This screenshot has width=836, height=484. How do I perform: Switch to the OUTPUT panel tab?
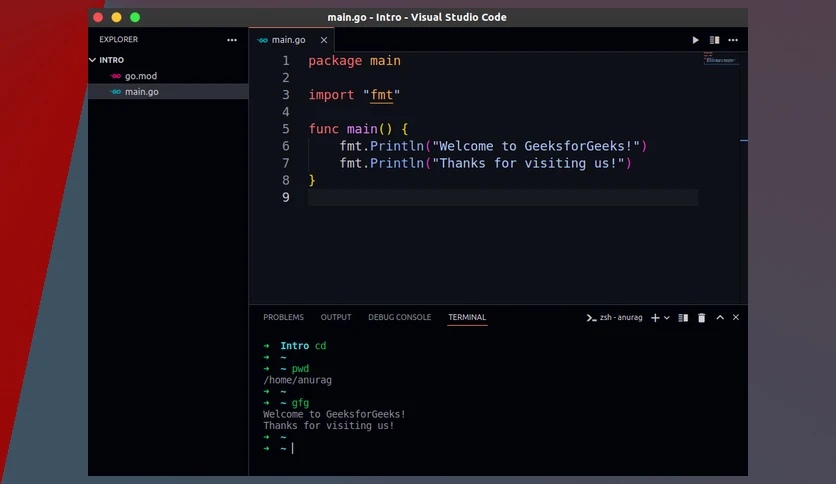(x=336, y=317)
